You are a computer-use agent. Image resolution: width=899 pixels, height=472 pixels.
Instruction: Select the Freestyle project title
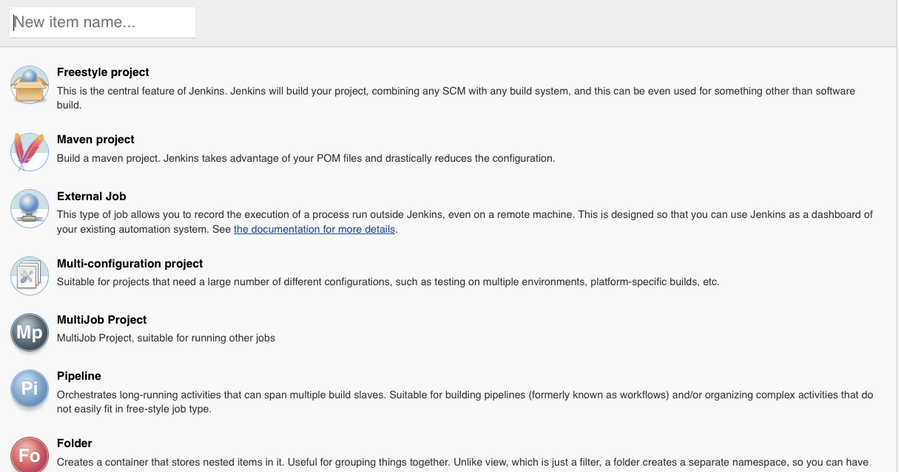103,72
